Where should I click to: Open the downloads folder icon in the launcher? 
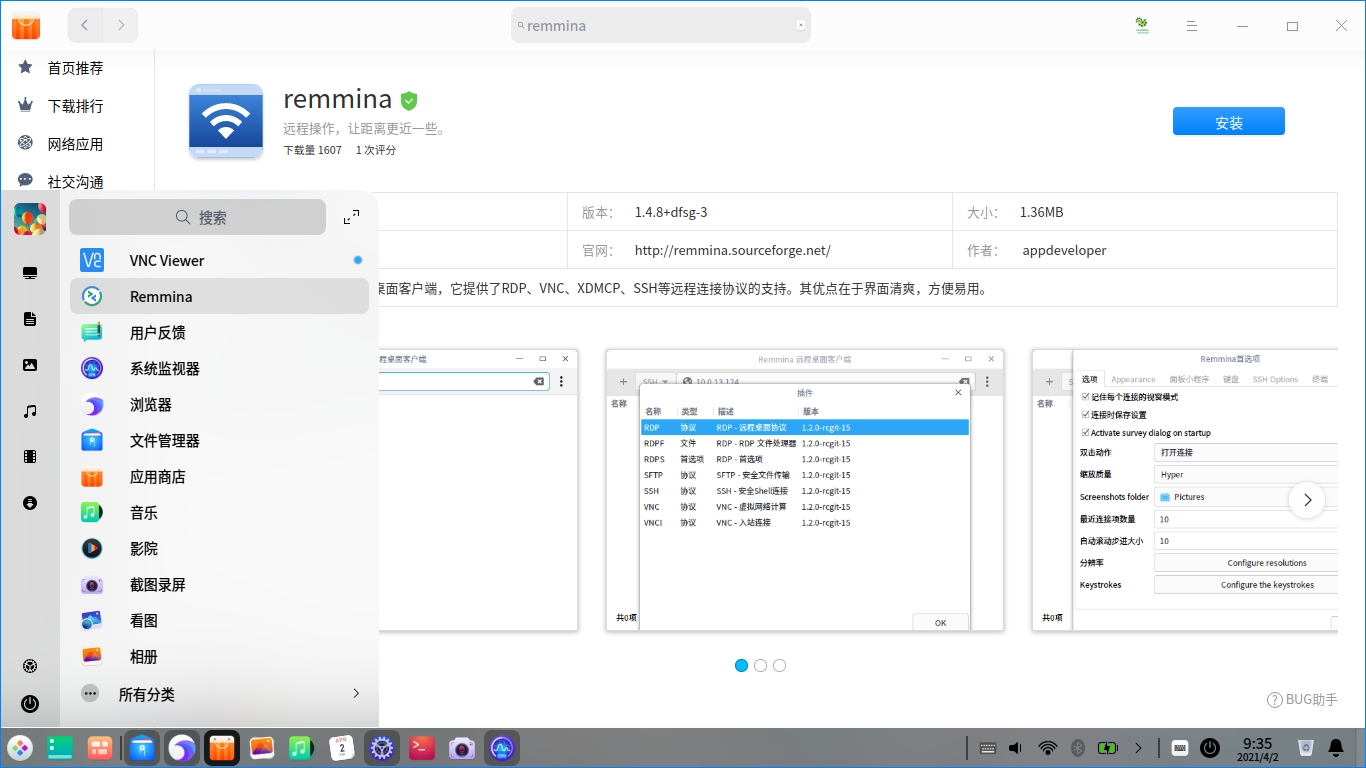tap(30, 503)
